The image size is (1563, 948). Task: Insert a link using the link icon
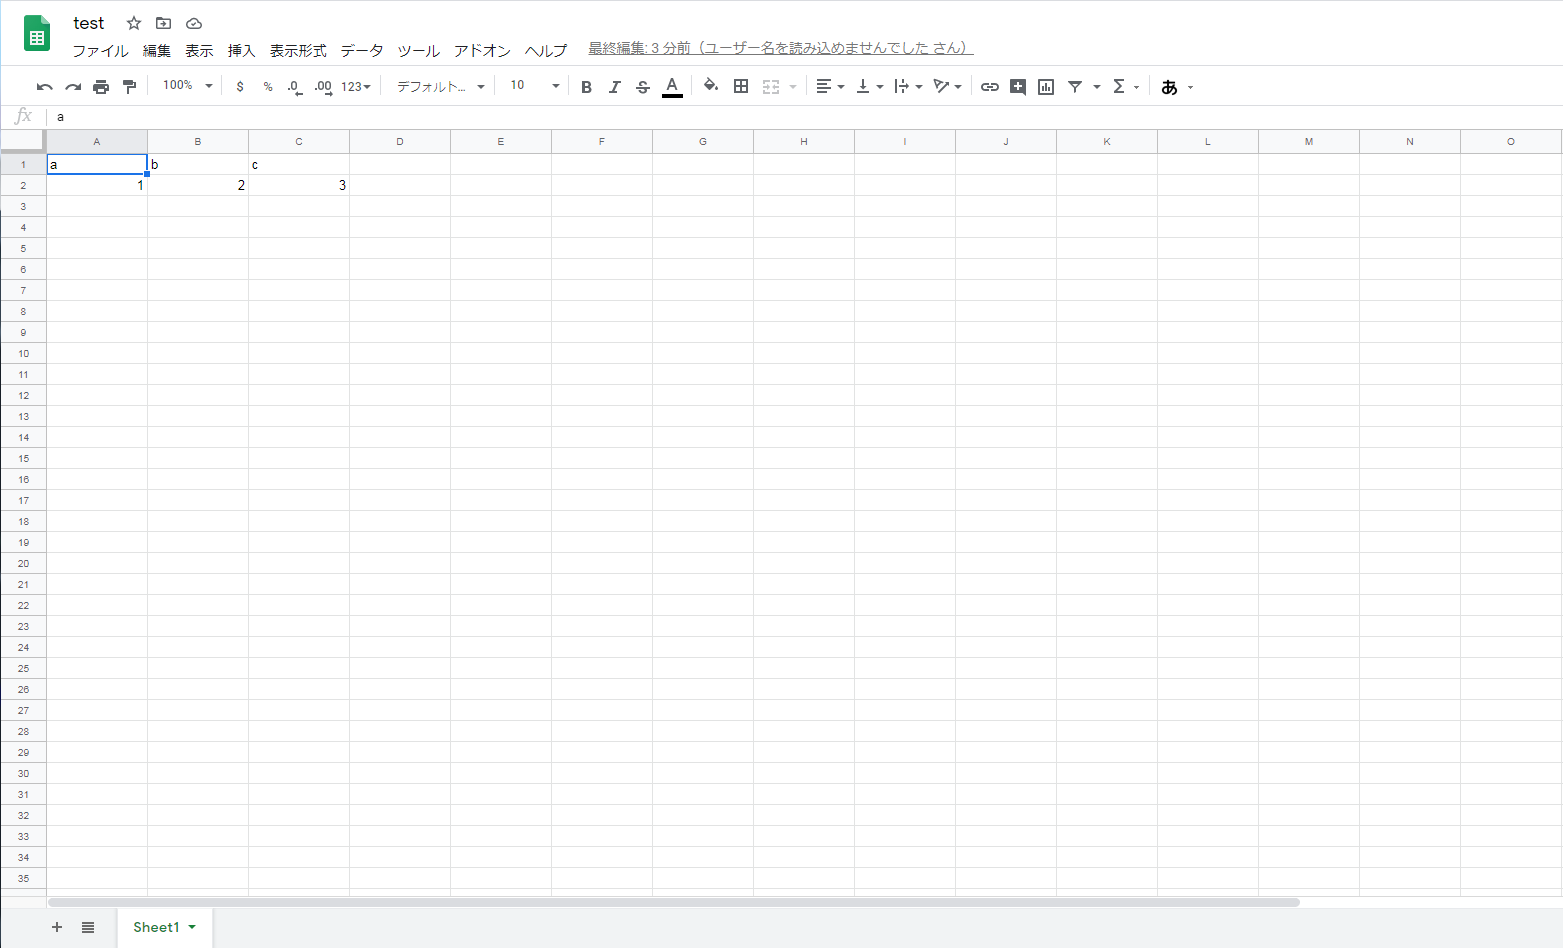point(989,87)
